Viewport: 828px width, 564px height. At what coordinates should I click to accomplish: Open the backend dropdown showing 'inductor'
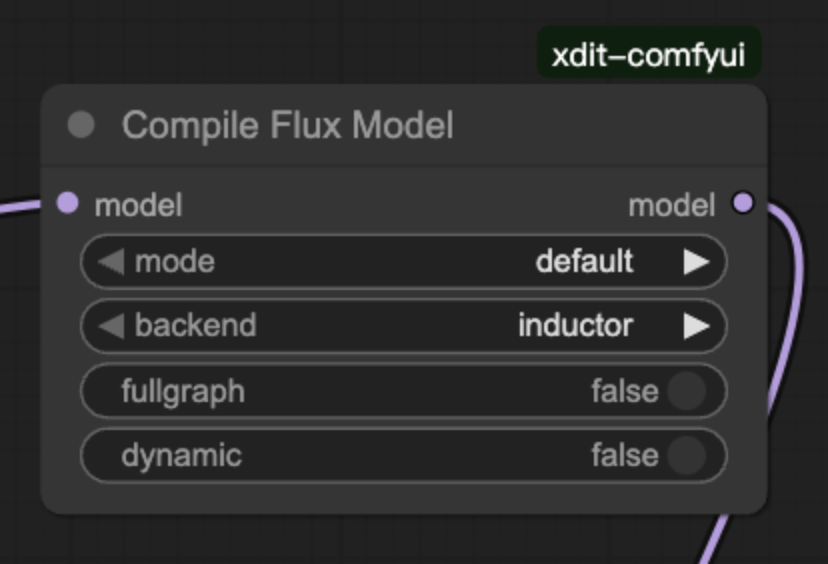575,326
